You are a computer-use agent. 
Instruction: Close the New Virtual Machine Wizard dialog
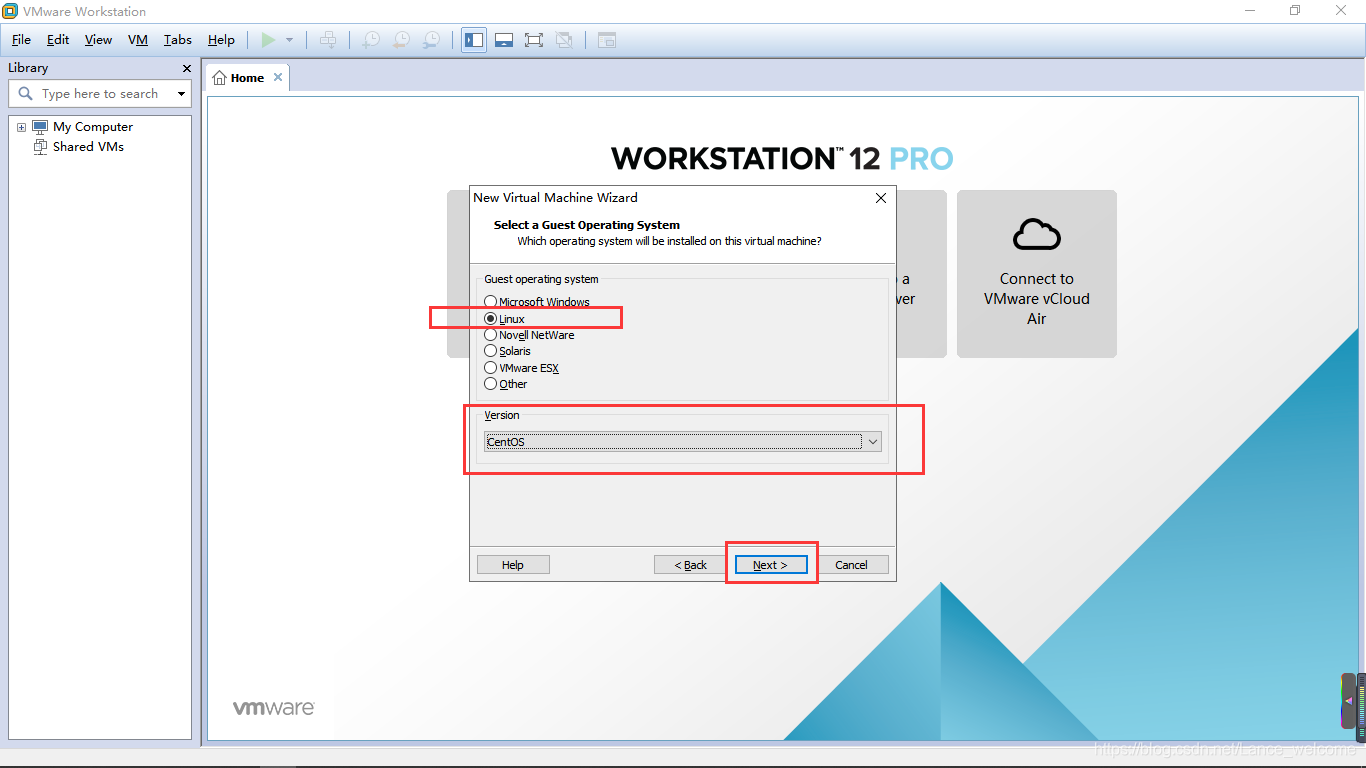881,198
